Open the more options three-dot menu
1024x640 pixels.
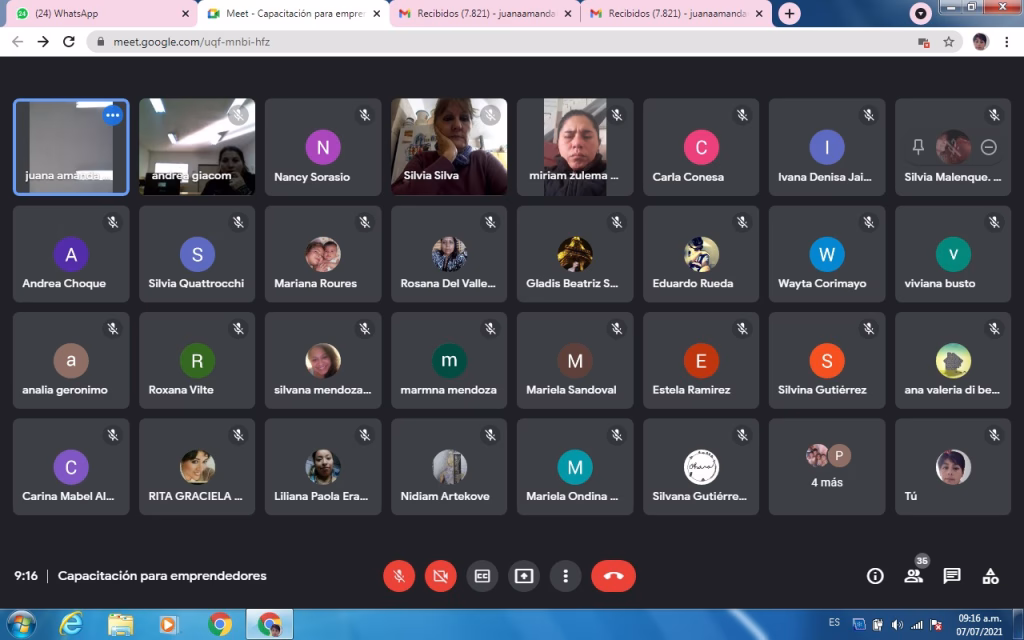tap(566, 576)
